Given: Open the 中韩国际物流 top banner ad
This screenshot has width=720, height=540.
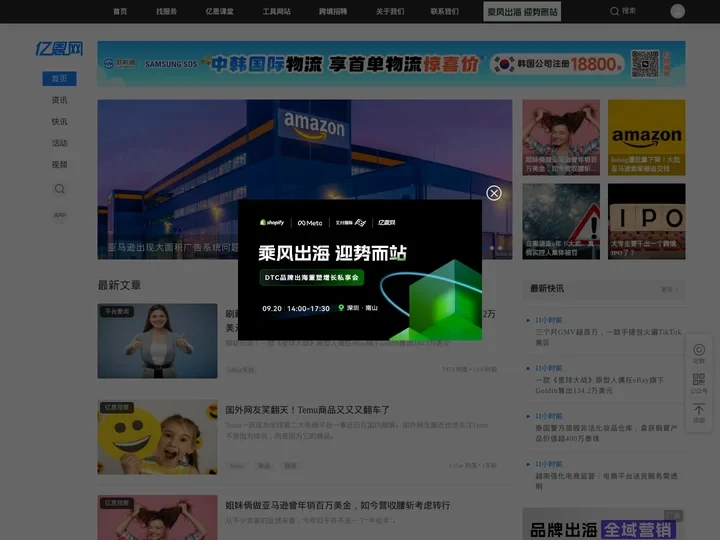Looking at the screenshot, I should [x=391, y=64].
